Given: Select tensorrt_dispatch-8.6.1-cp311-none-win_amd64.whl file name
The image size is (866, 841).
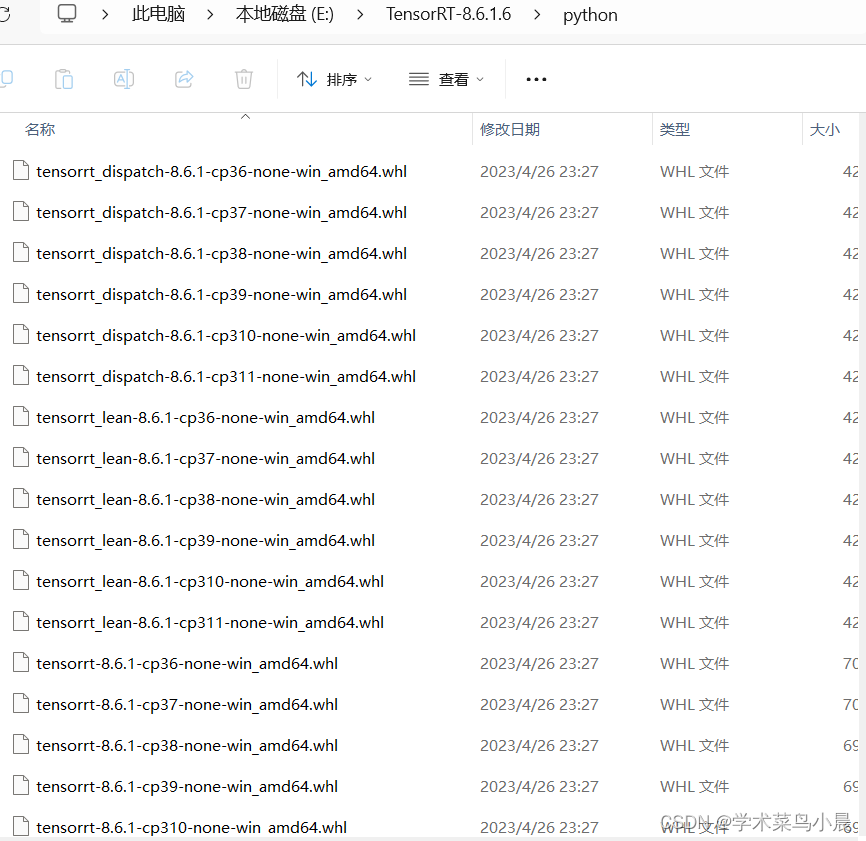Looking at the screenshot, I should tap(226, 377).
